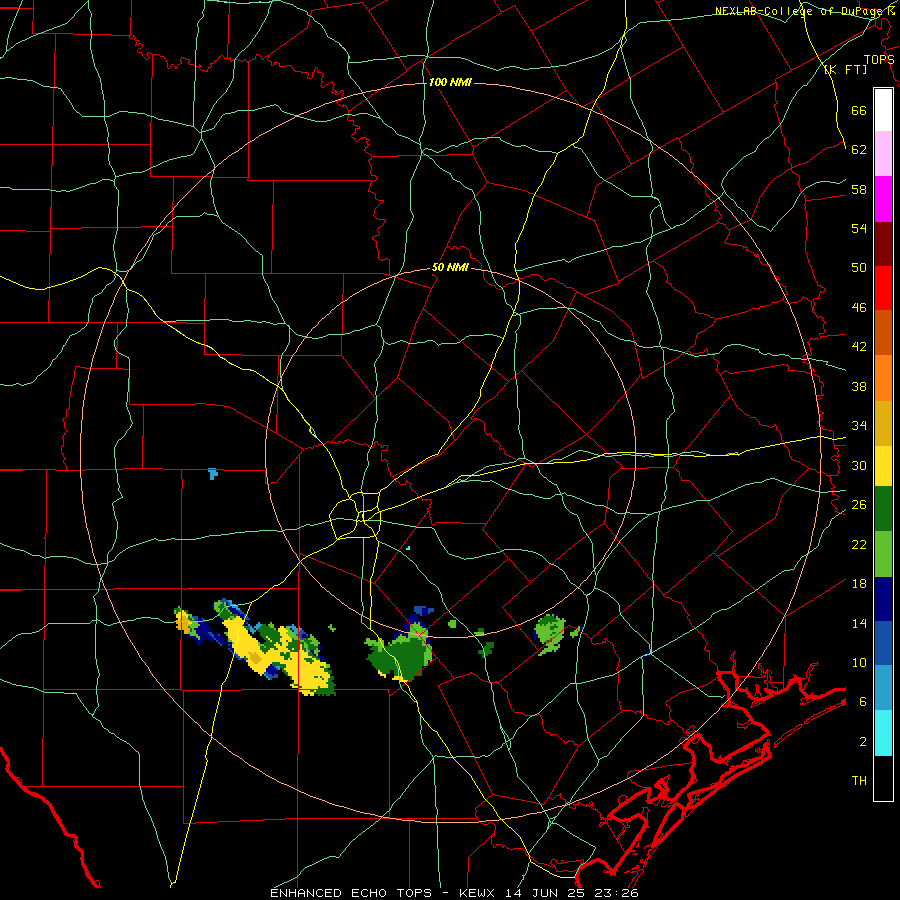Click the '[K FT]' units label
The image size is (900, 900).
pyautogui.click(x=845, y=69)
